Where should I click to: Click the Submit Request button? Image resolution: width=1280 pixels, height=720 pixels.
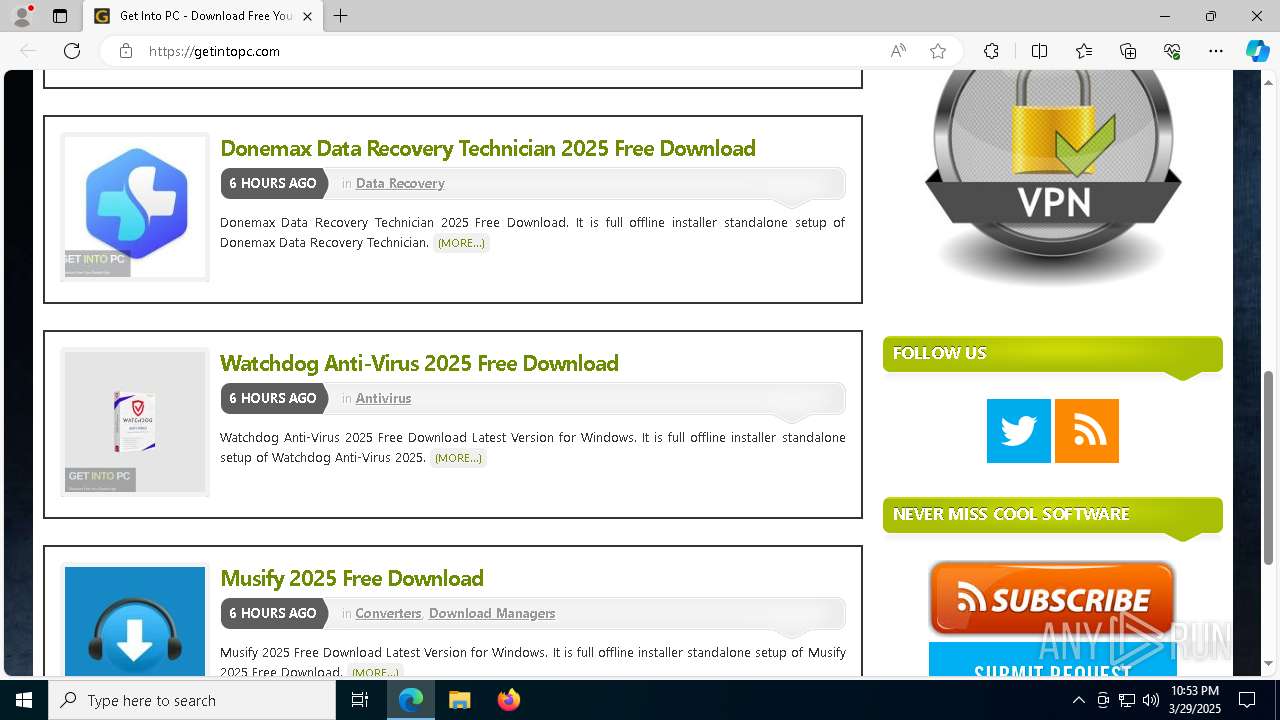1052,660
